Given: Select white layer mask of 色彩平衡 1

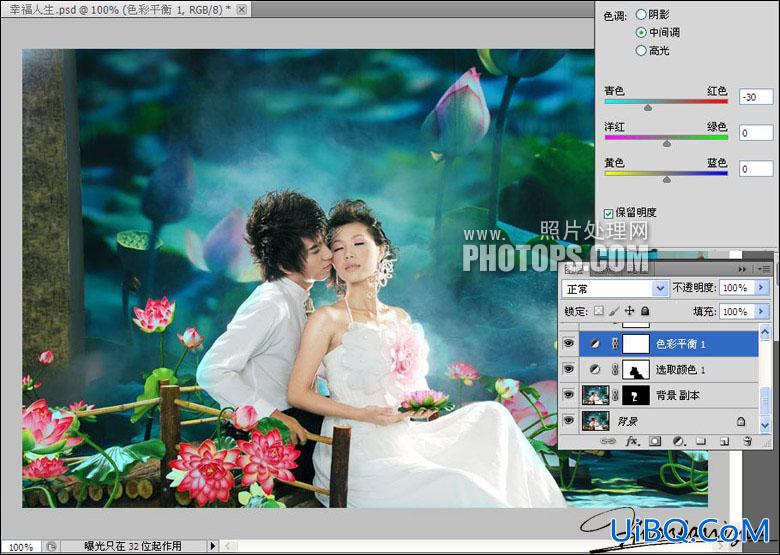Looking at the screenshot, I should [636, 344].
